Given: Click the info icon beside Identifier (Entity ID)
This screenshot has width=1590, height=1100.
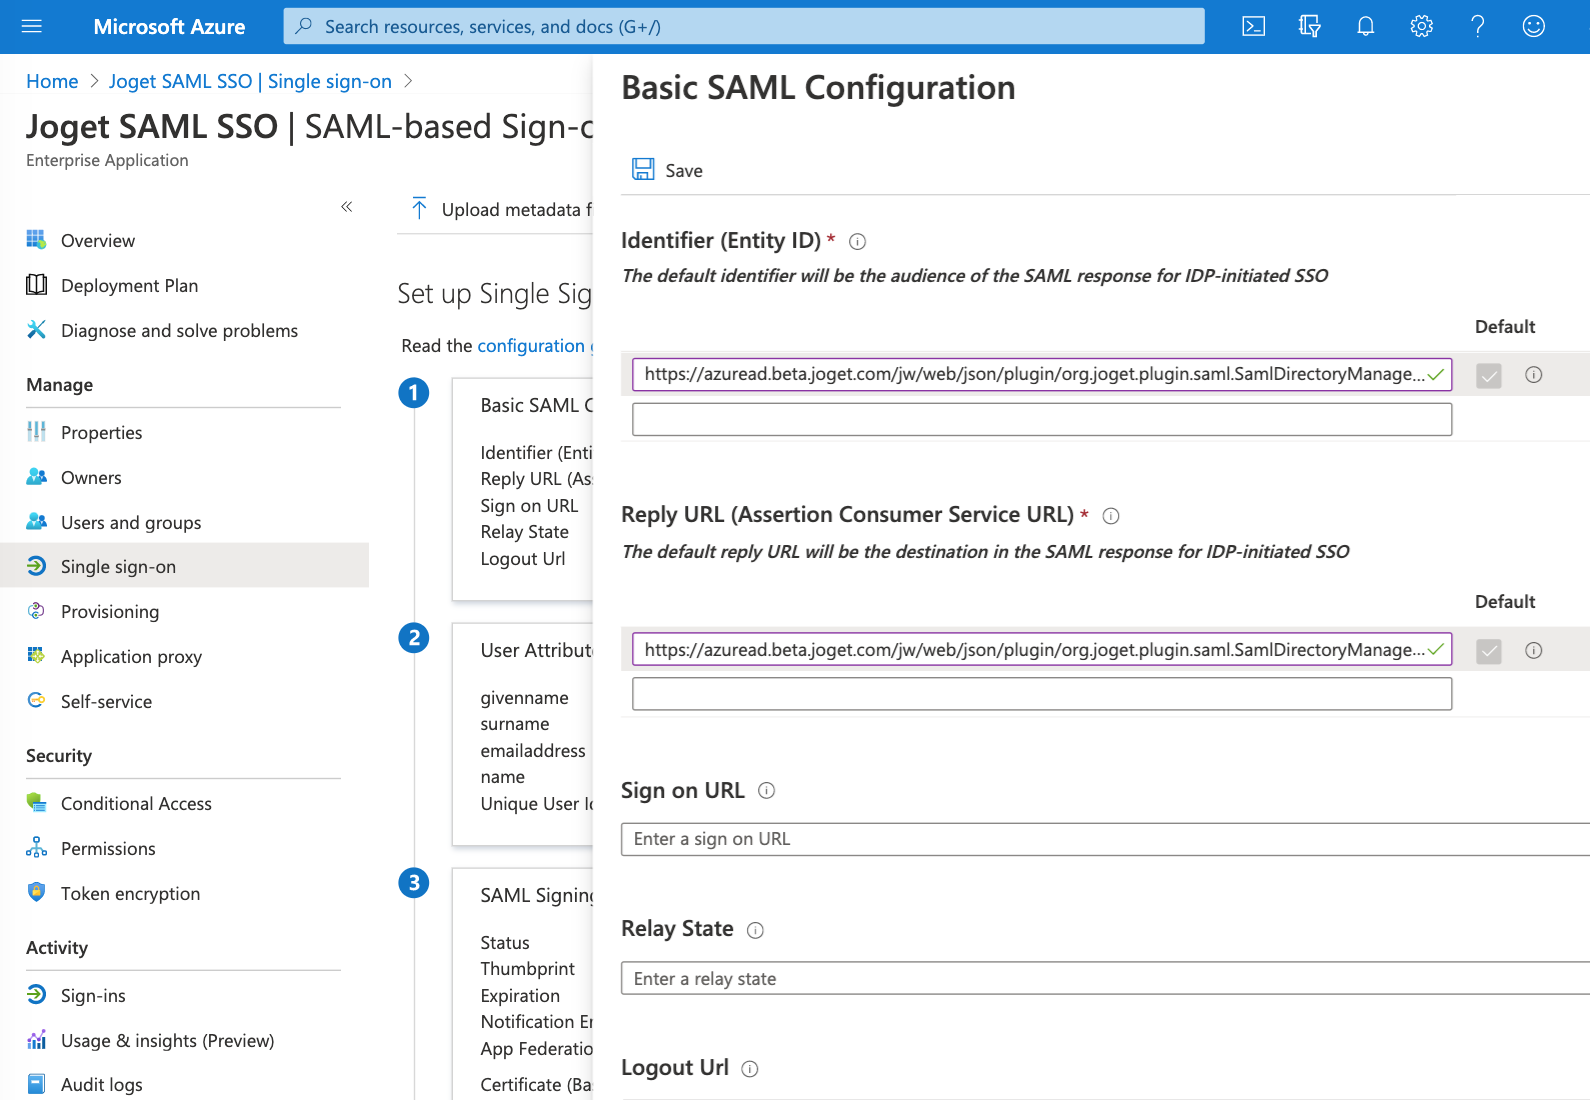Looking at the screenshot, I should point(857,241).
